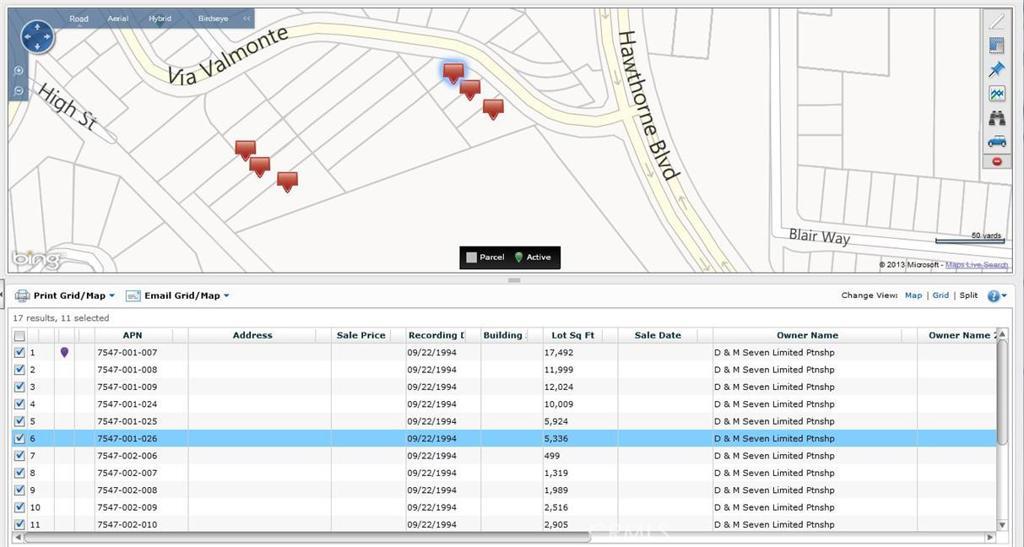Click the Grid view link

click(940, 296)
